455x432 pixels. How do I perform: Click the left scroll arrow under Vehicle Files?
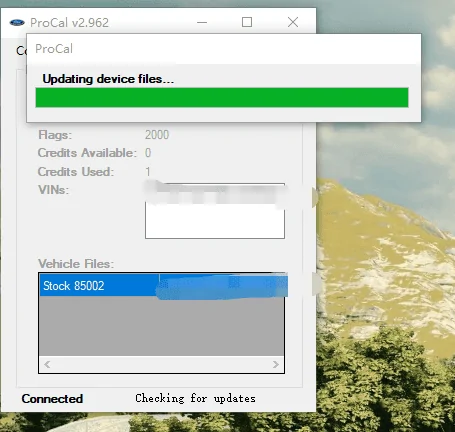(47, 364)
